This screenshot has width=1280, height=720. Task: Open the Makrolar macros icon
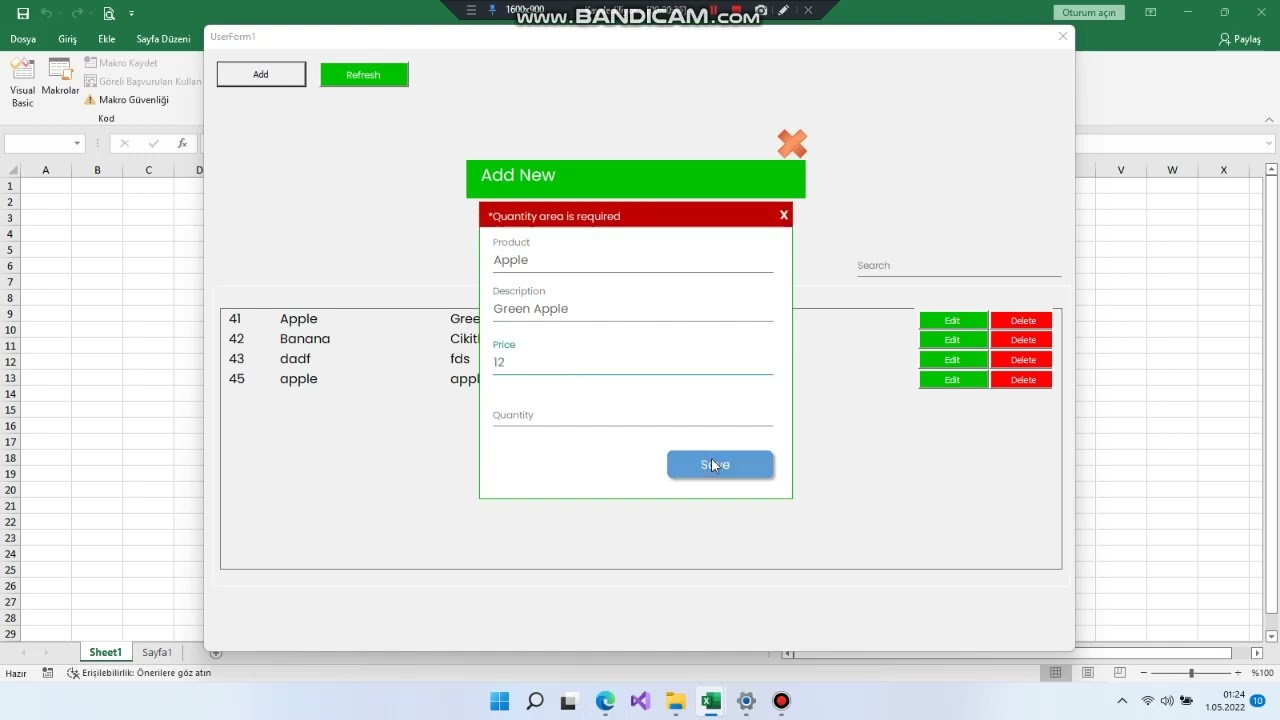60,78
